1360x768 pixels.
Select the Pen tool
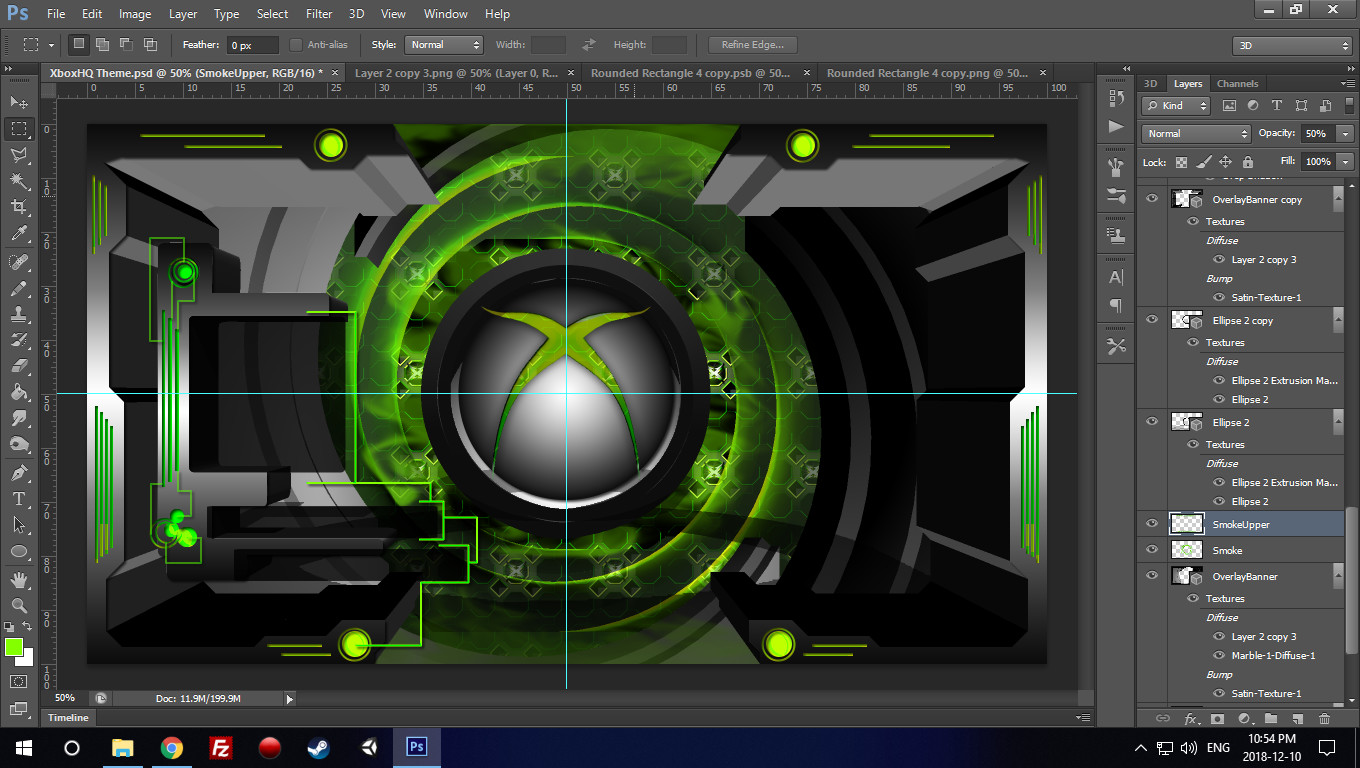[x=19, y=472]
